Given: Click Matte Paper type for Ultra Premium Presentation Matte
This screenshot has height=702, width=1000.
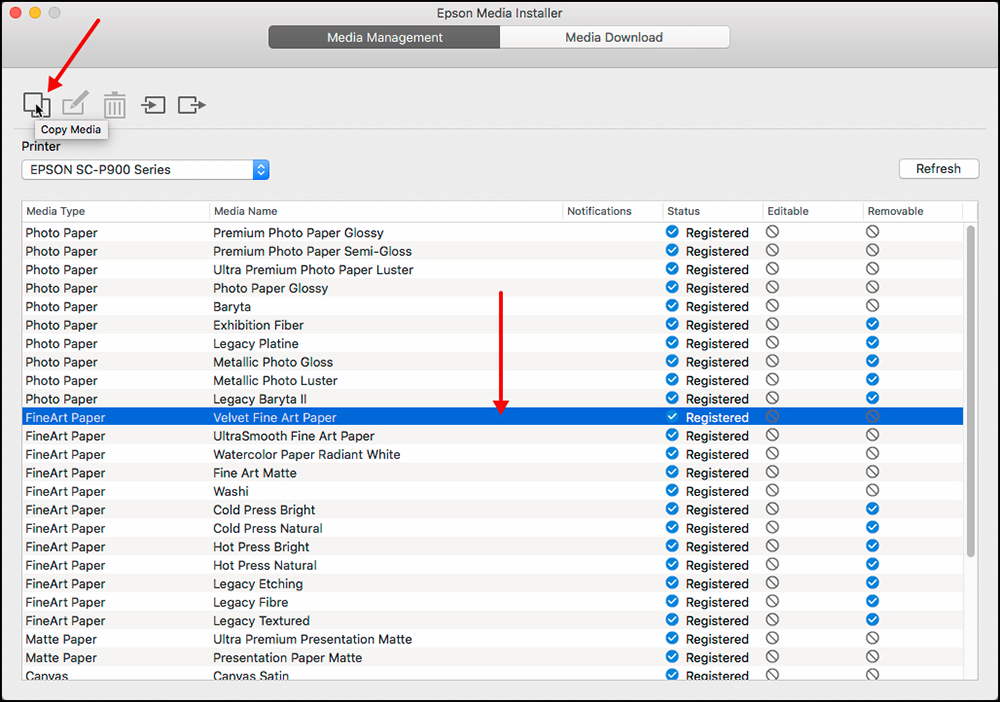Looking at the screenshot, I should click(x=61, y=640).
